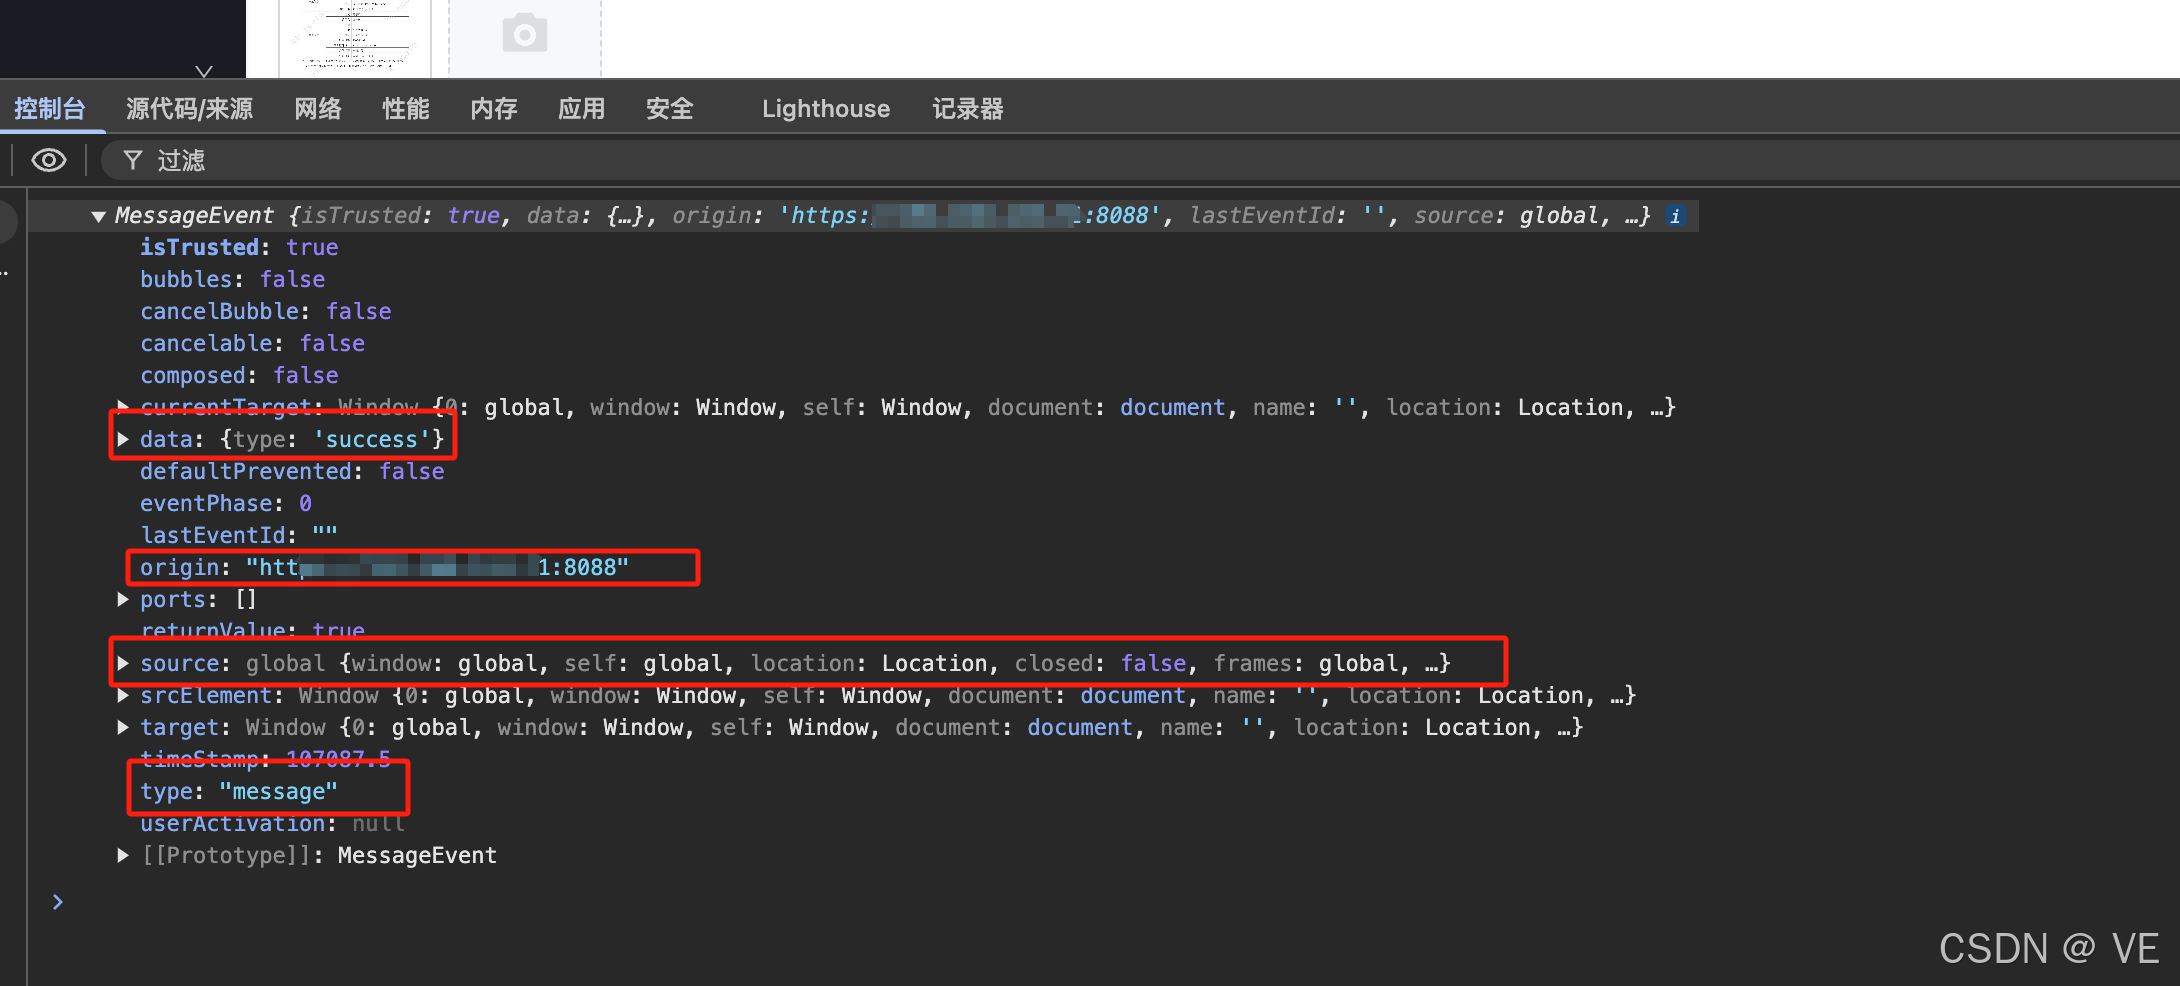Select the type: "message" line
Viewport: 2180px width, 986px height.
pos(239,791)
